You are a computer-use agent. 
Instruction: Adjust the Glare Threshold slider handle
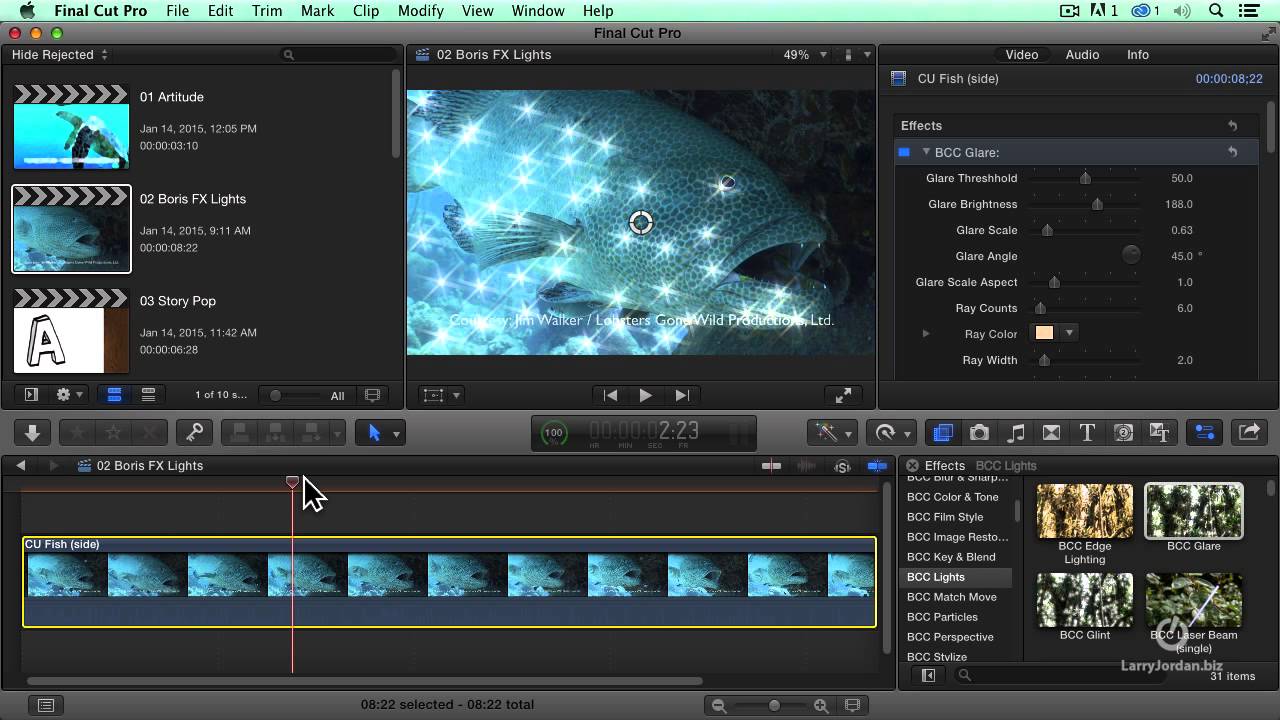(1085, 178)
